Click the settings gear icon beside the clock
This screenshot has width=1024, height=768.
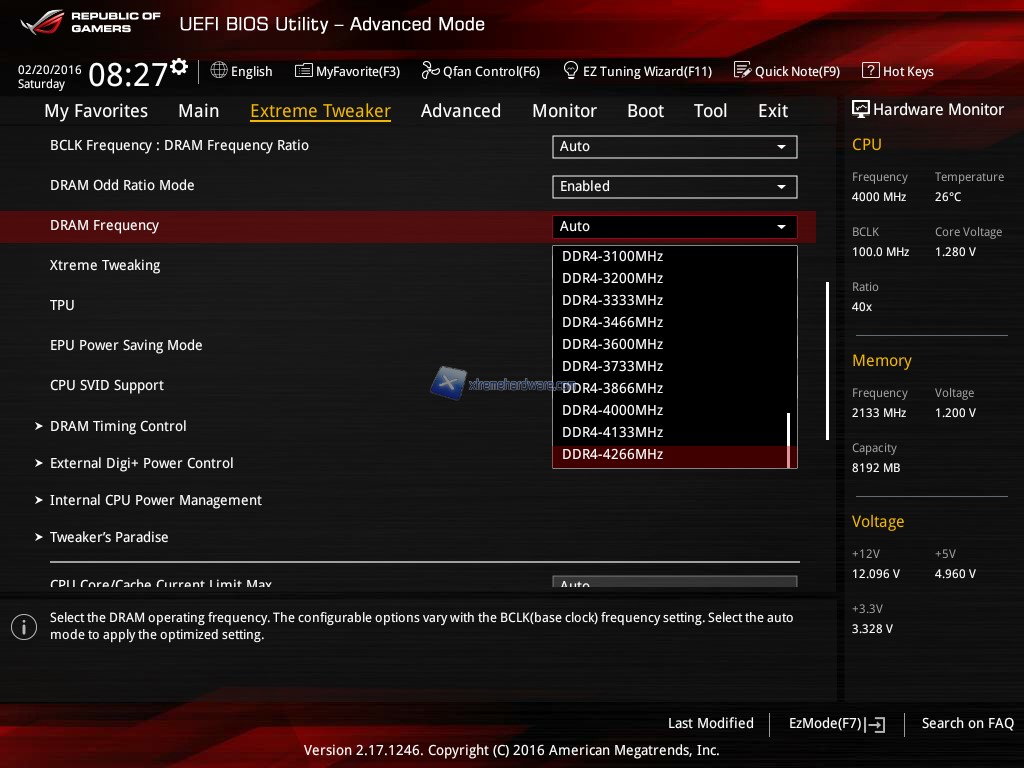179,67
